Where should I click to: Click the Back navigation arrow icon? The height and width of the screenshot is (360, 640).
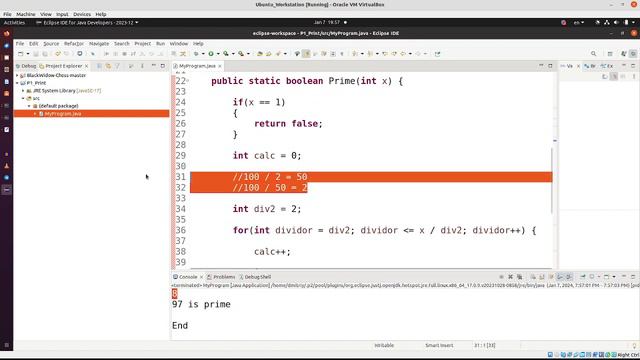click(403, 54)
